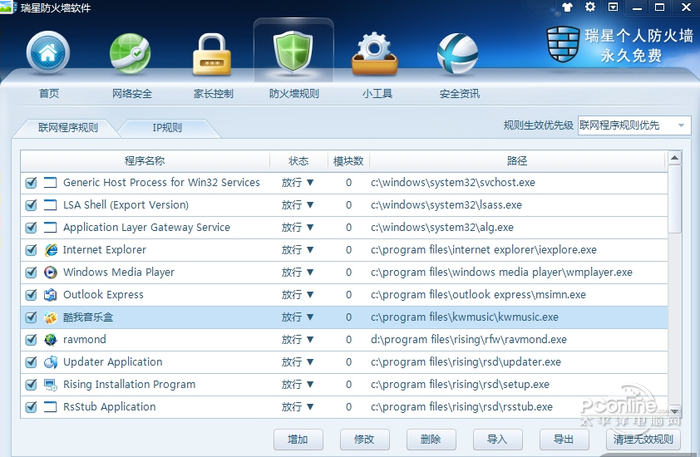
Task: Click the title bar dropdown menu icon
Action: click(x=613, y=7)
